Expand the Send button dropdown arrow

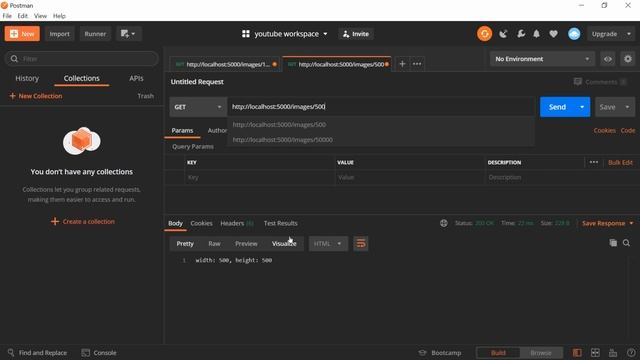pyautogui.click(x=582, y=107)
